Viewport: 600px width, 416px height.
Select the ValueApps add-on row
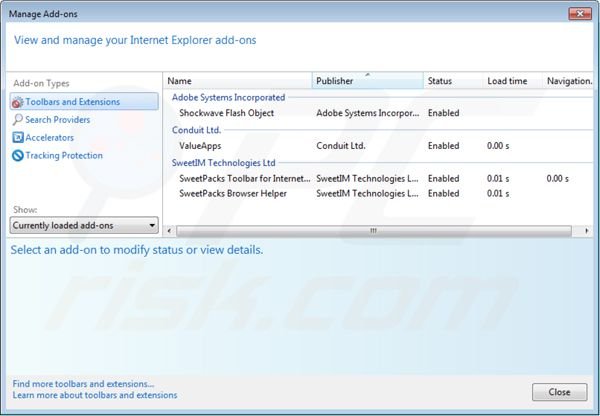378,146
